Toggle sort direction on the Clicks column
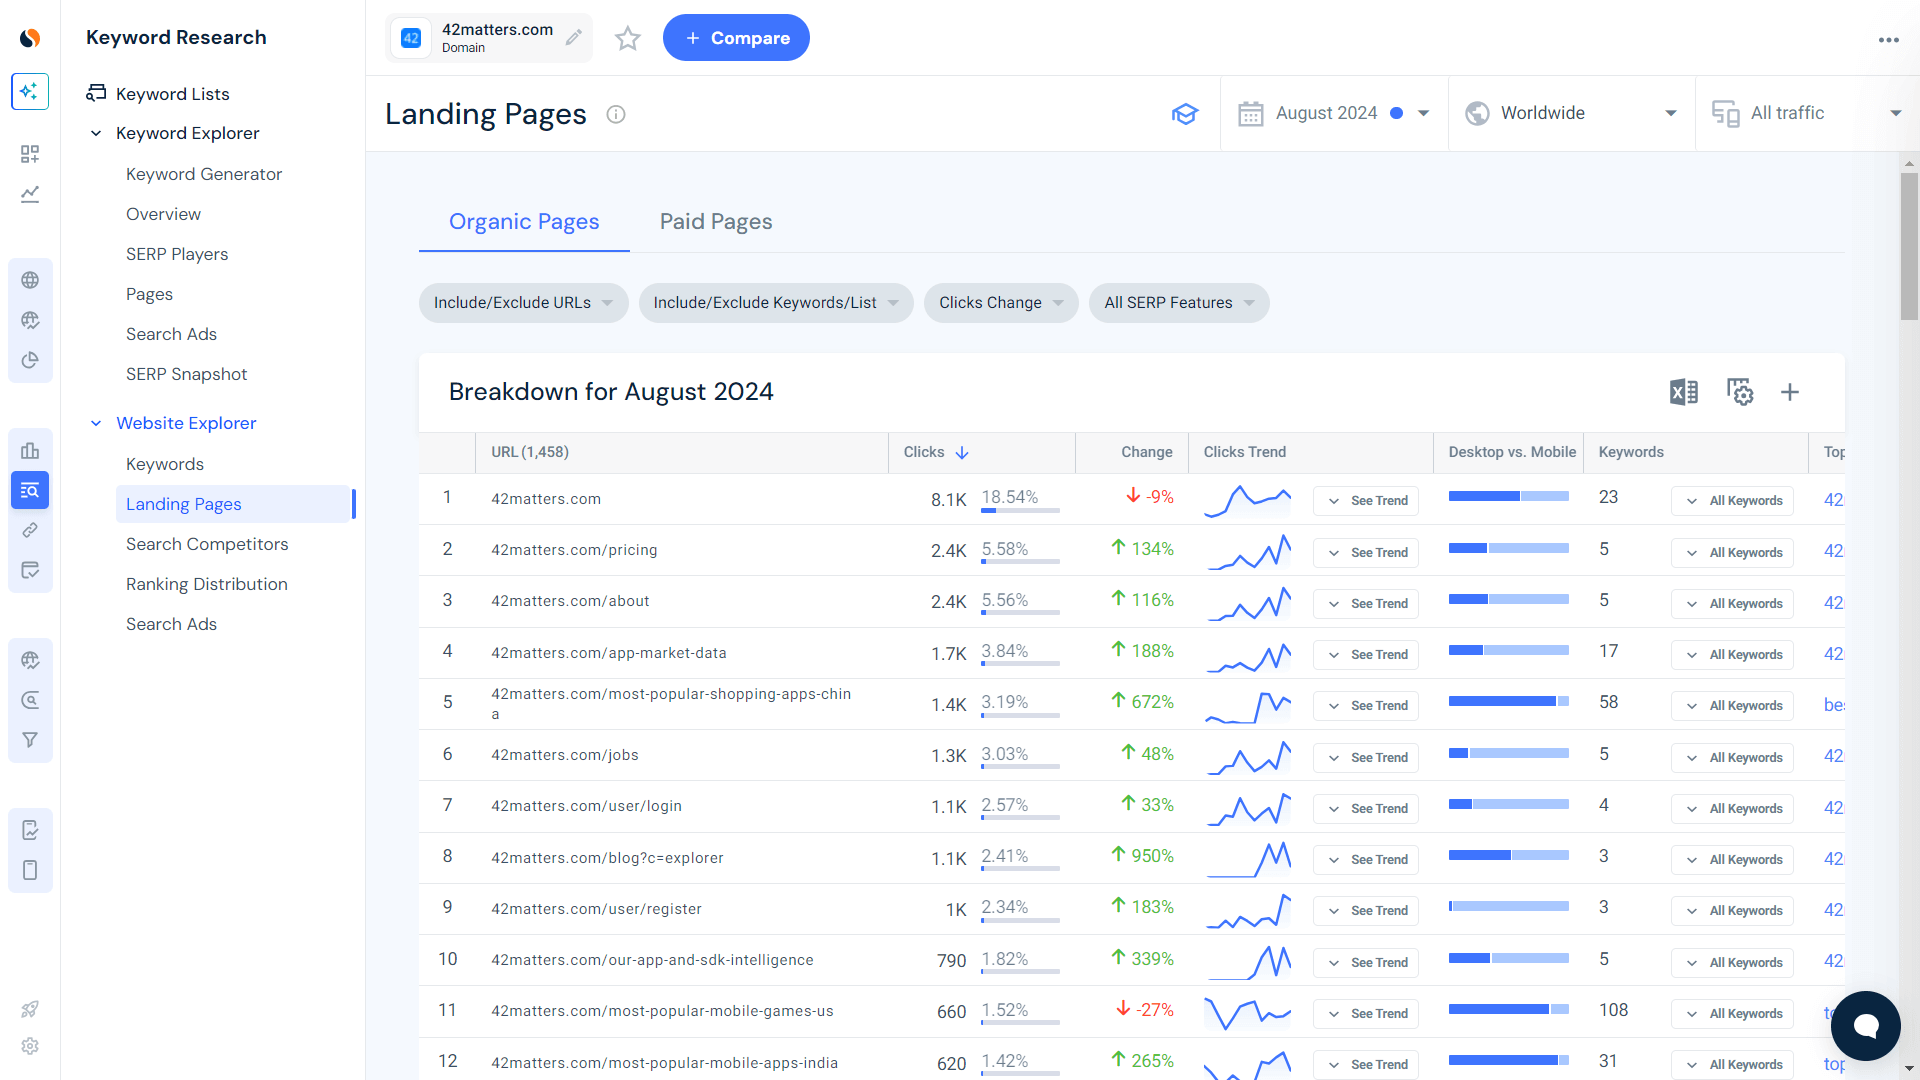The image size is (1920, 1080). point(961,452)
